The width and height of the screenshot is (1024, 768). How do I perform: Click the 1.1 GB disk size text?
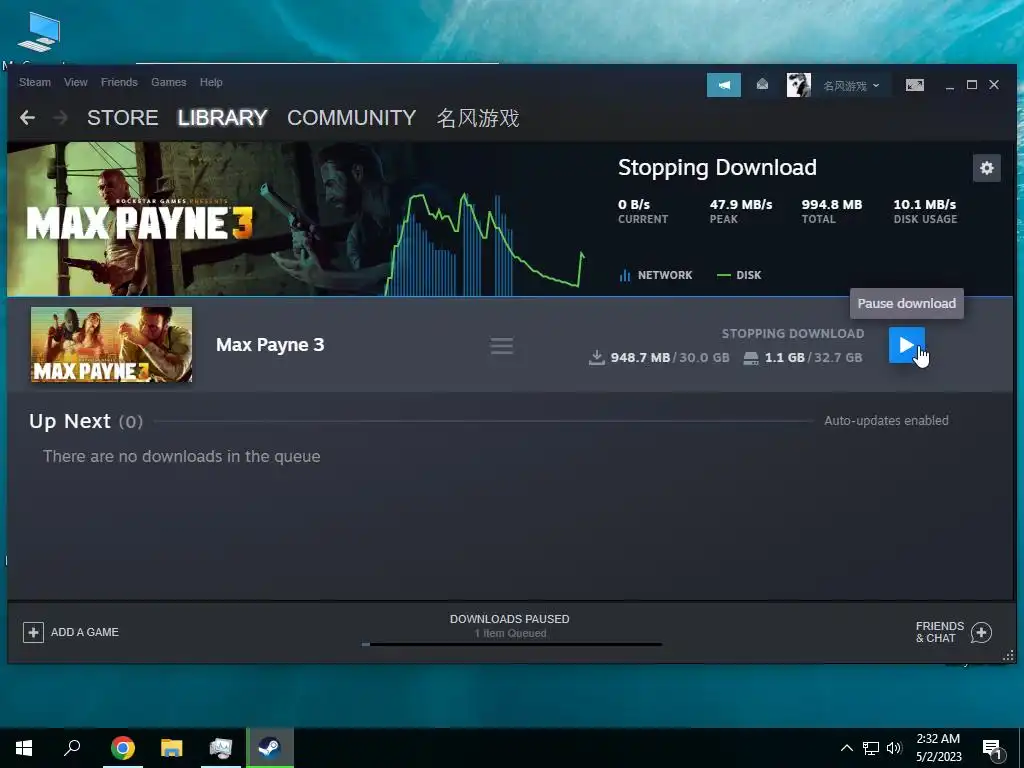pyautogui.click(x=784, y=358)
